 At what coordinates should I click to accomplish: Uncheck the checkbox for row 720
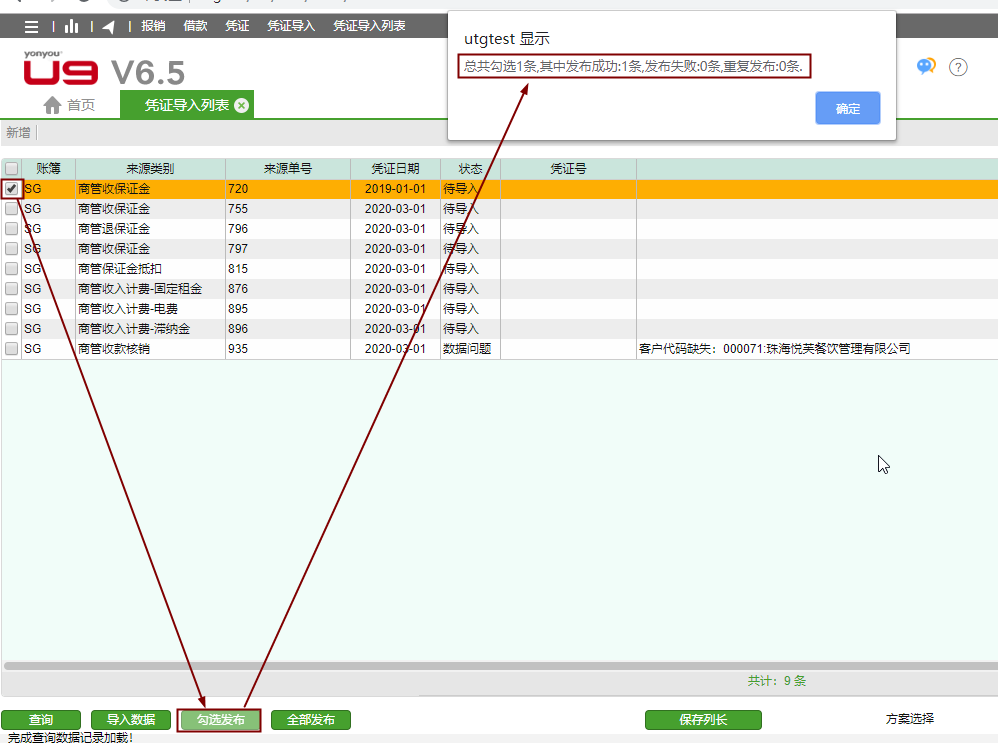(x=11, y=188)
